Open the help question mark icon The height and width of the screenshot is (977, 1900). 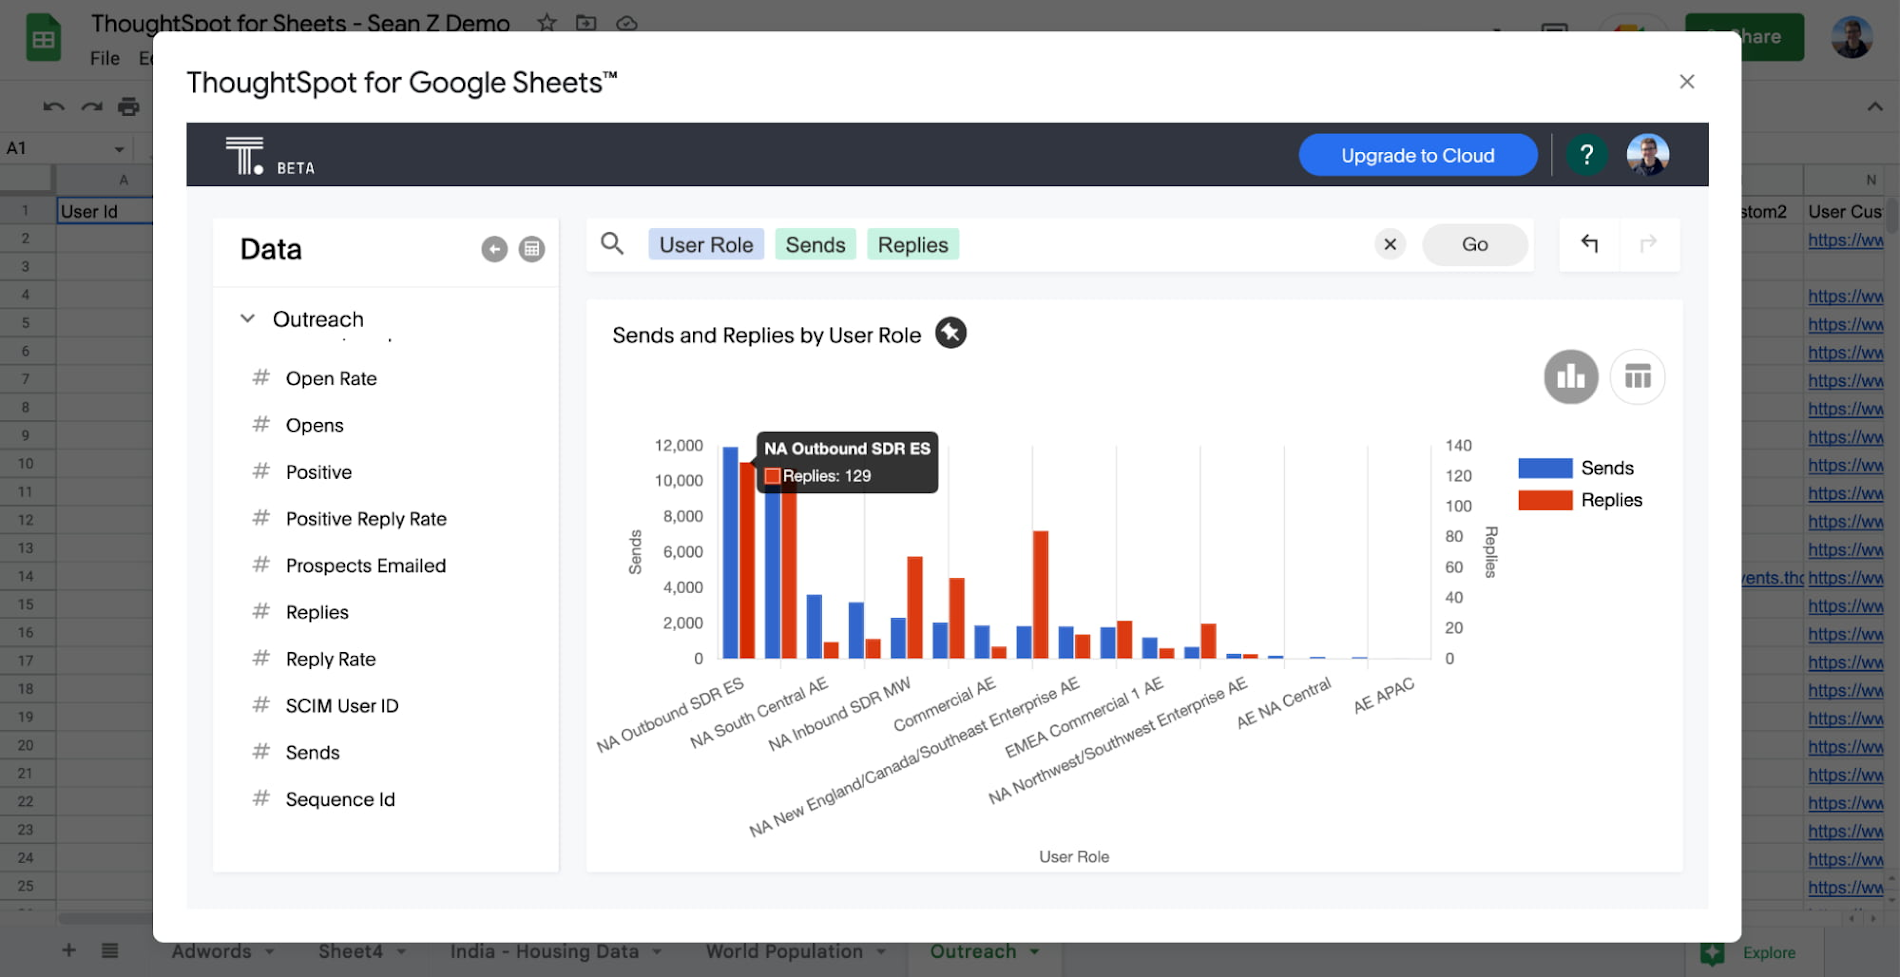1586,155
